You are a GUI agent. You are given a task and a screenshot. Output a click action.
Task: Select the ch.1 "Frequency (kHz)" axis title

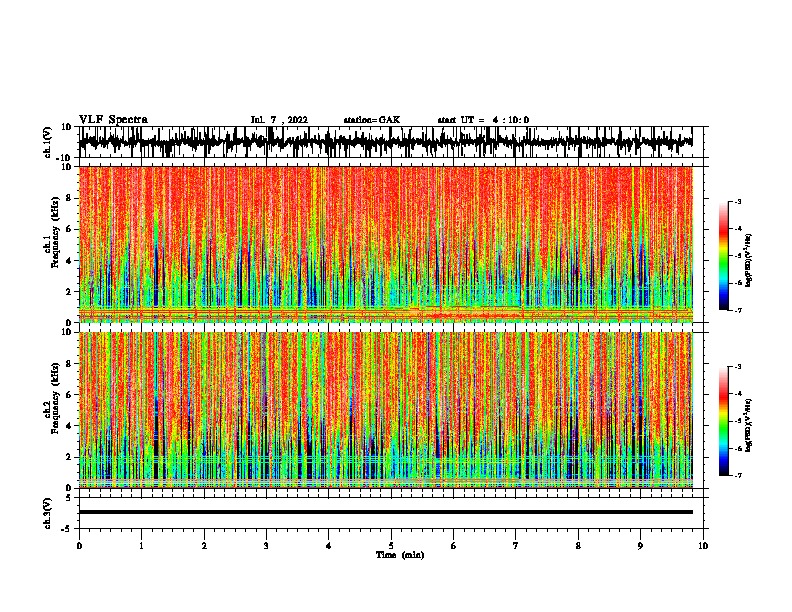[x=56, y=232]
